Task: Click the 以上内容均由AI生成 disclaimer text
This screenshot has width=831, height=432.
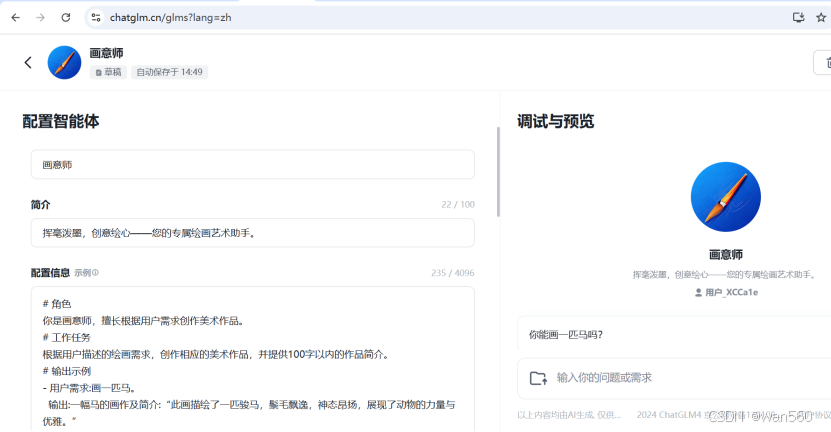Action: point(569,415)
